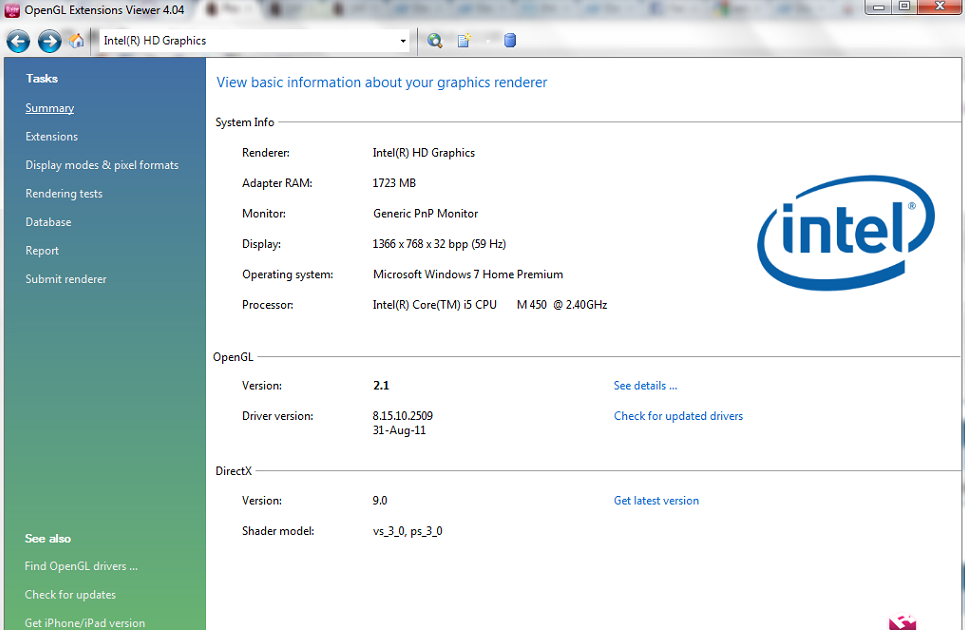Open the small arrow next to document icon
The image size is (965, 630).
click(489, 41)
